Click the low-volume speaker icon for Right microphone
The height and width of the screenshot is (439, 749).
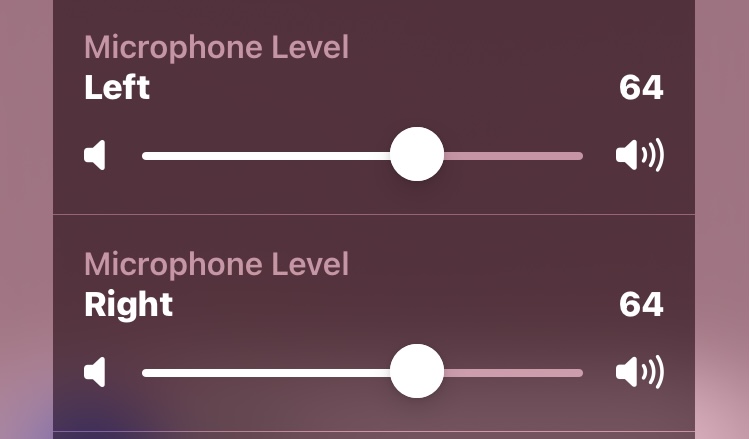pos(95,372)
